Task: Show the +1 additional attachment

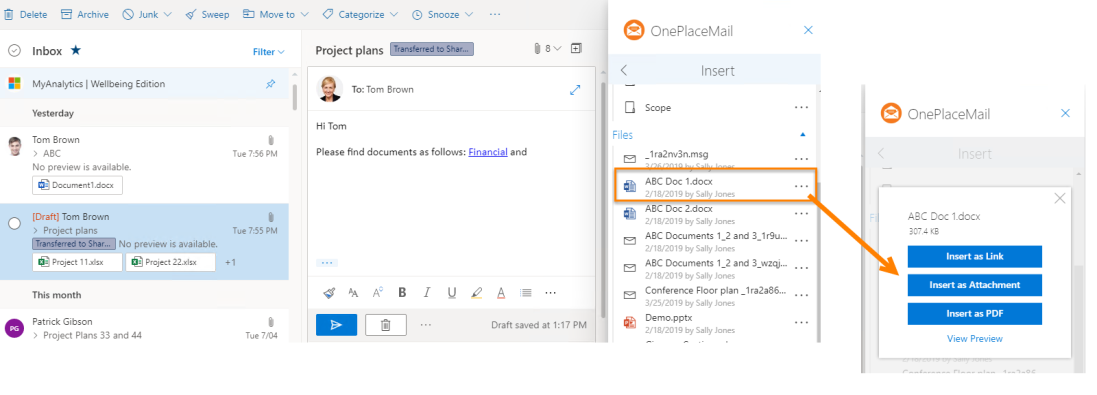Action: [x=230, y=262]
